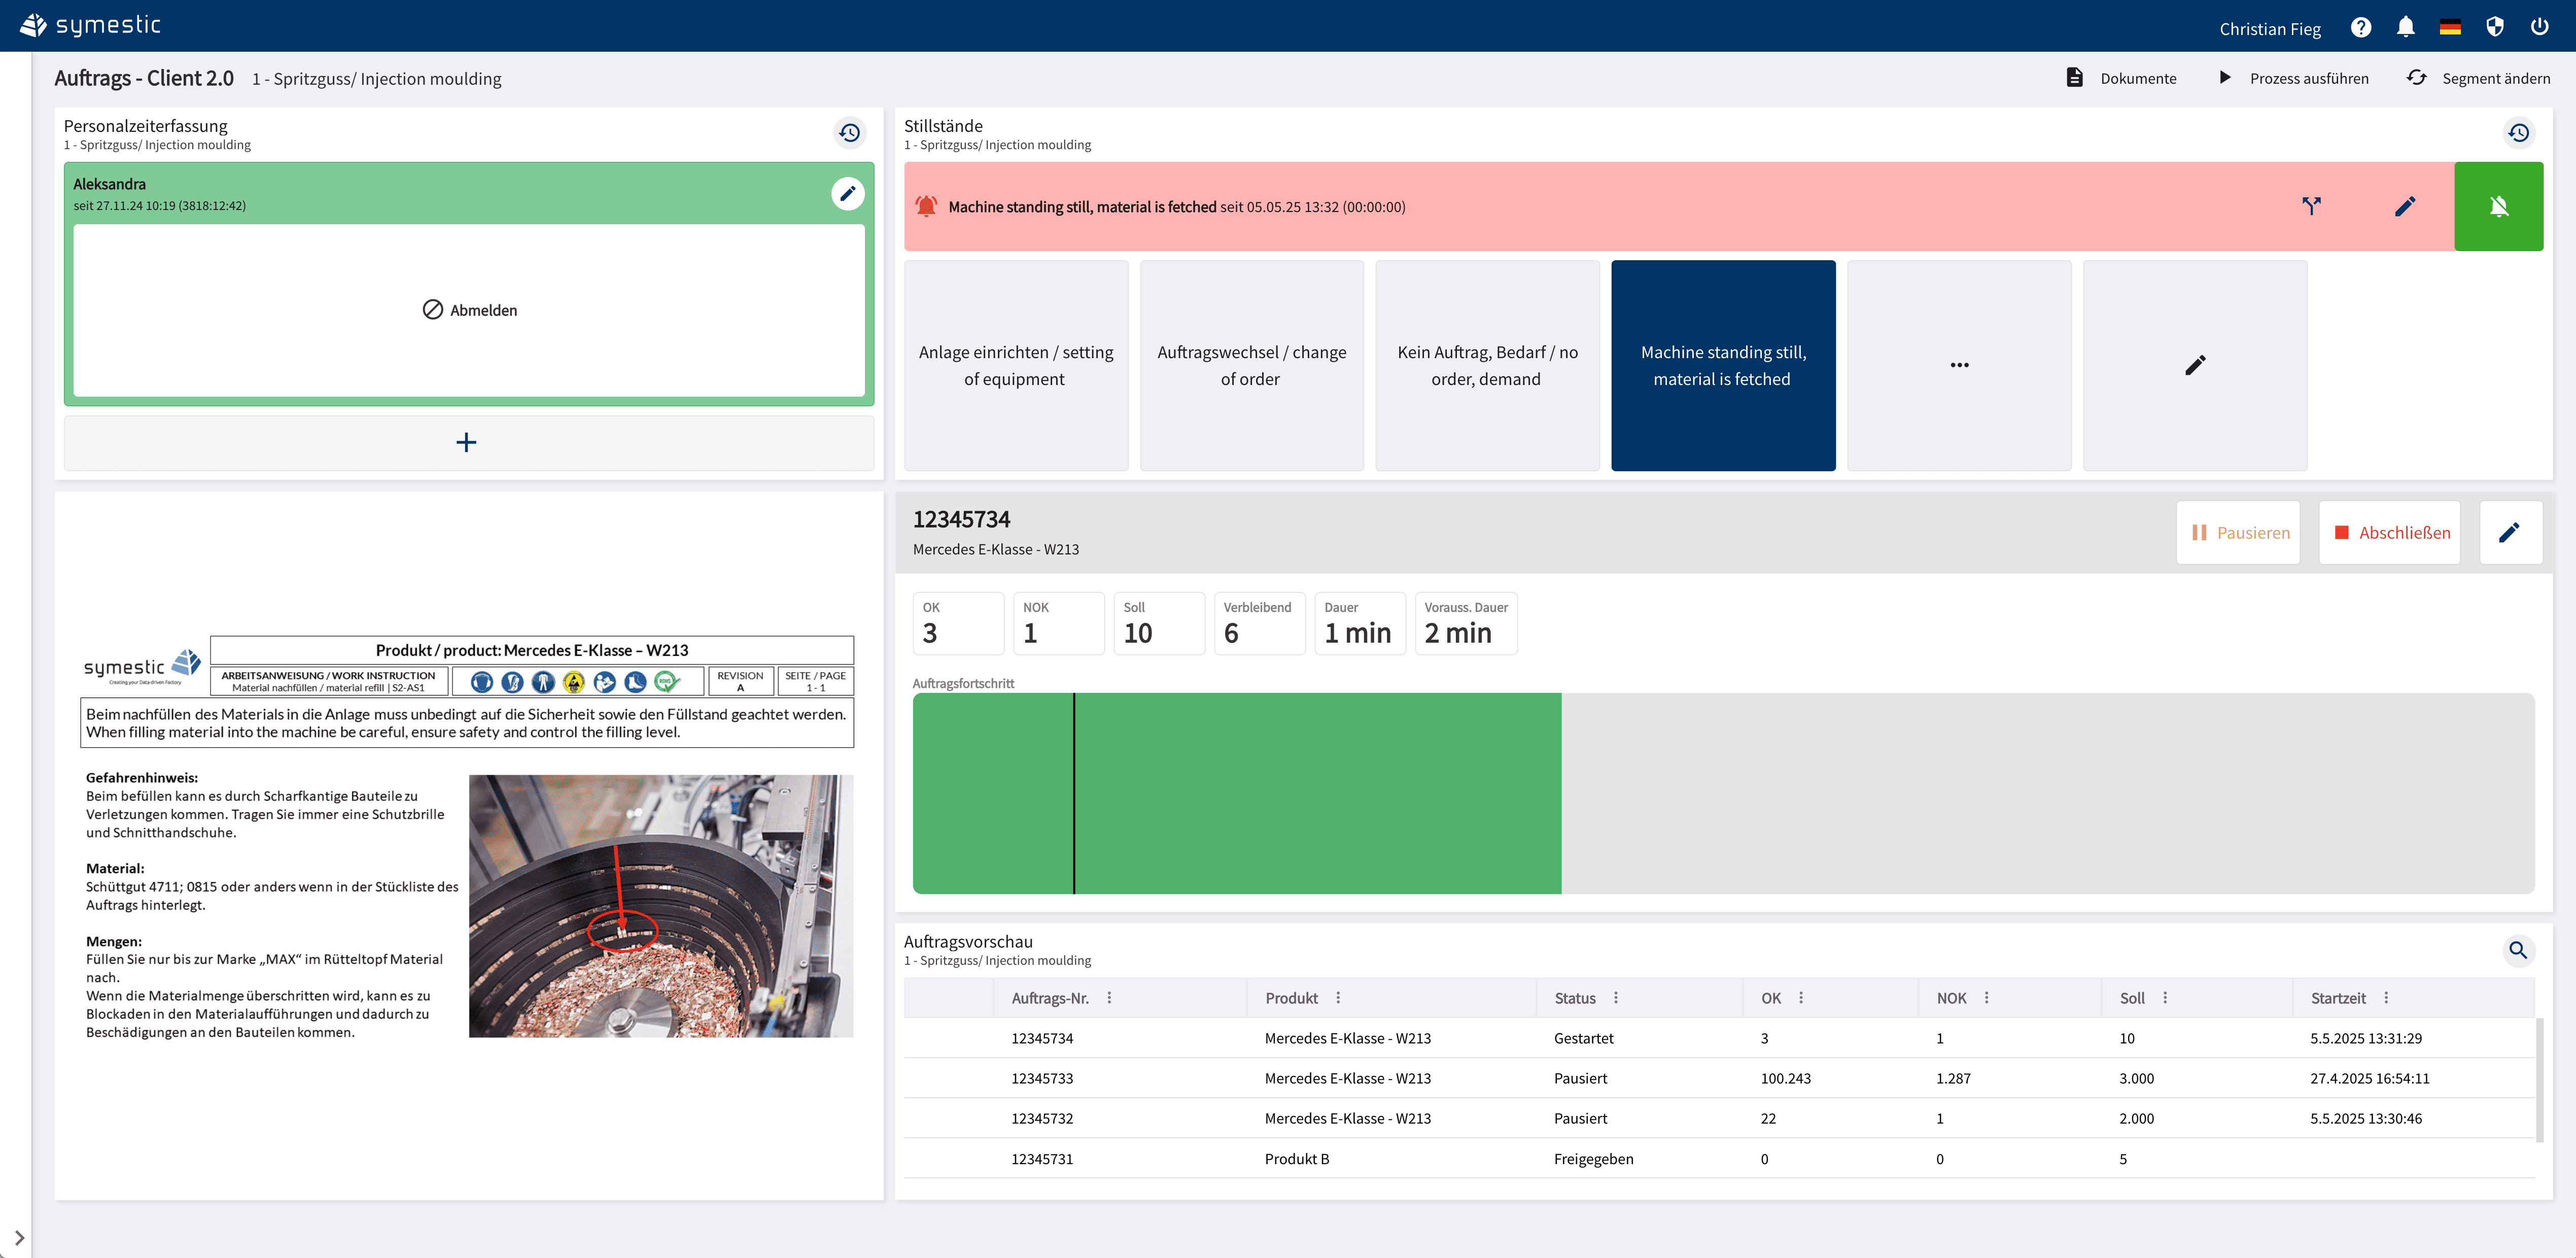Click status Freigegeben cell
This screenshot has width=2576, height=1258.
(1593, 1158)
